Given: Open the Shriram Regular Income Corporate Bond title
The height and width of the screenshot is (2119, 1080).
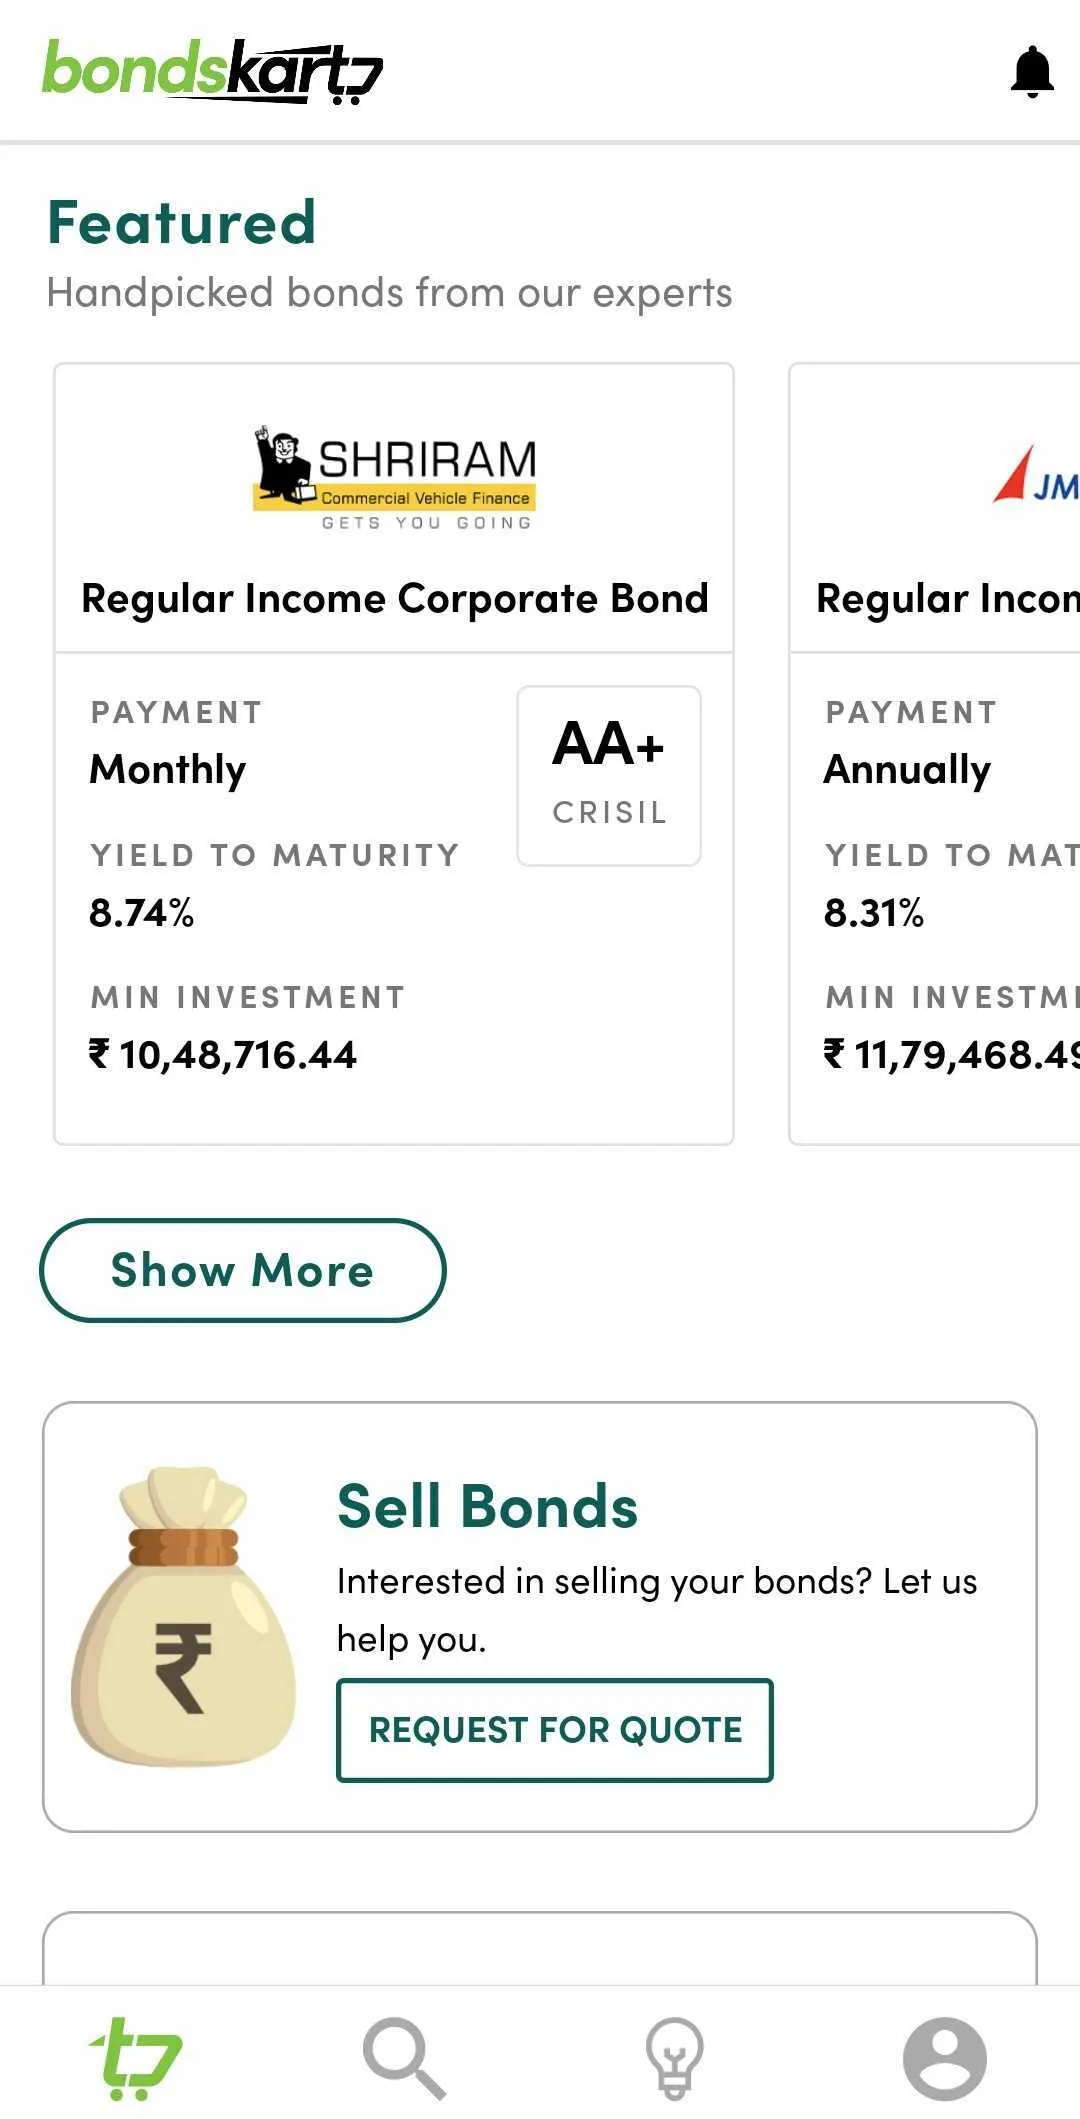Looking at the screenshot, I should pos(394,598).
